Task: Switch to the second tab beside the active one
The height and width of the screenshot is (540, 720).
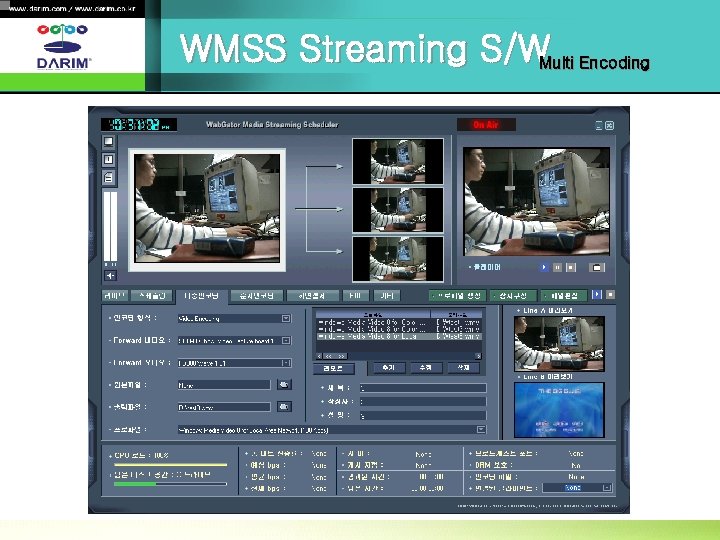Action: [152, 296]
